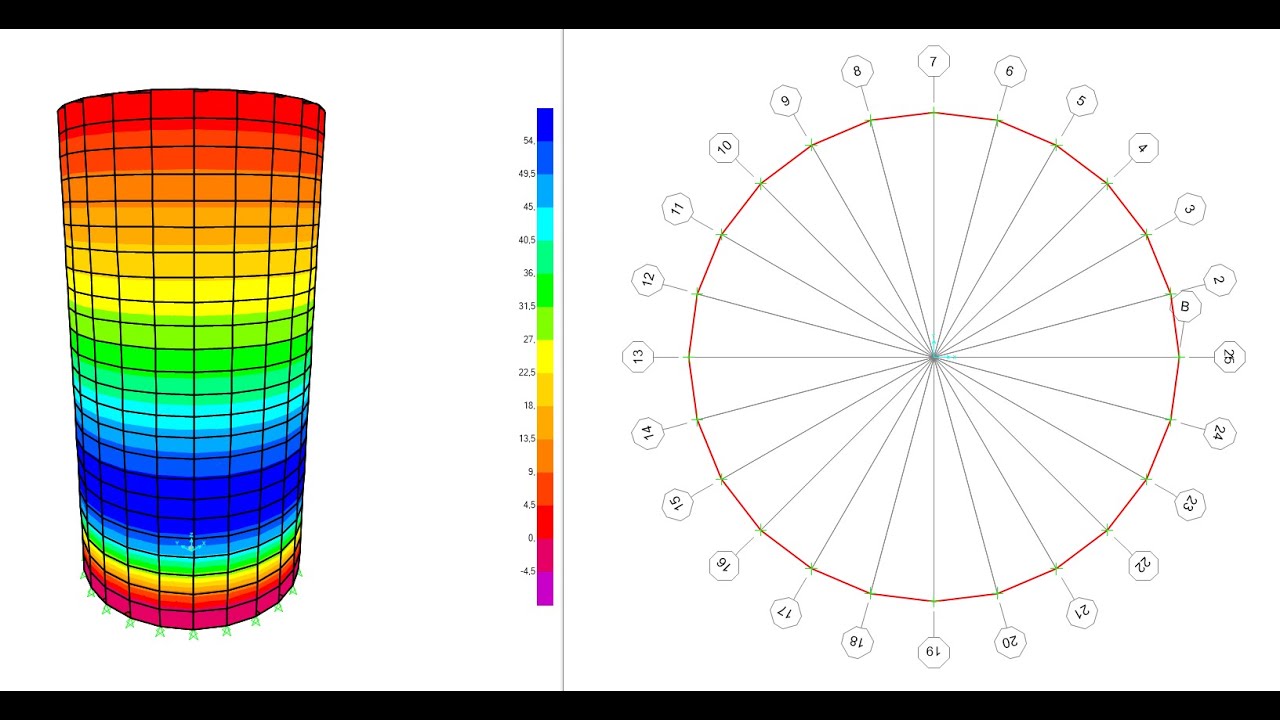The image size is (1280, 720).
Task: Click grid bubble number 9
Action: click(786, 101)
